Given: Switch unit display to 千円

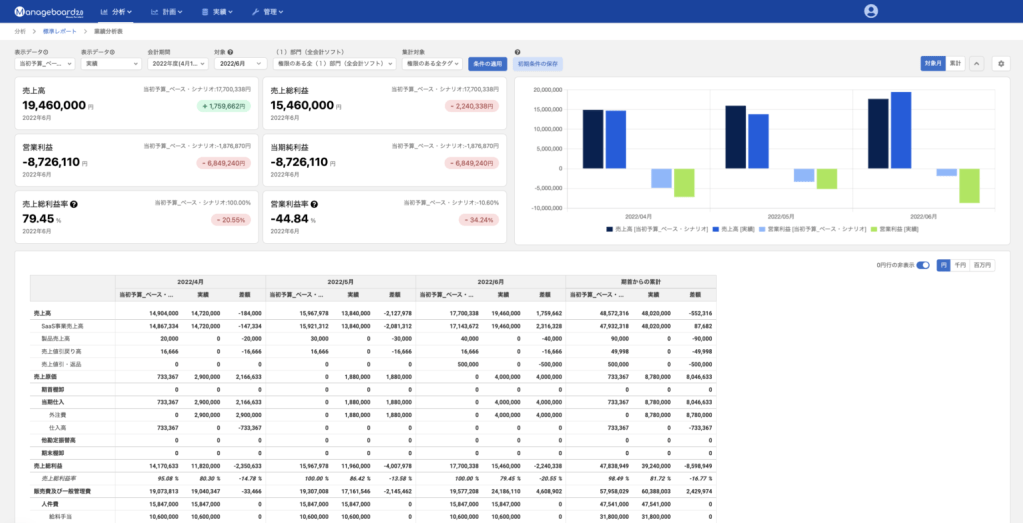Looking at the screenshot, I should [x=958, y=265].
